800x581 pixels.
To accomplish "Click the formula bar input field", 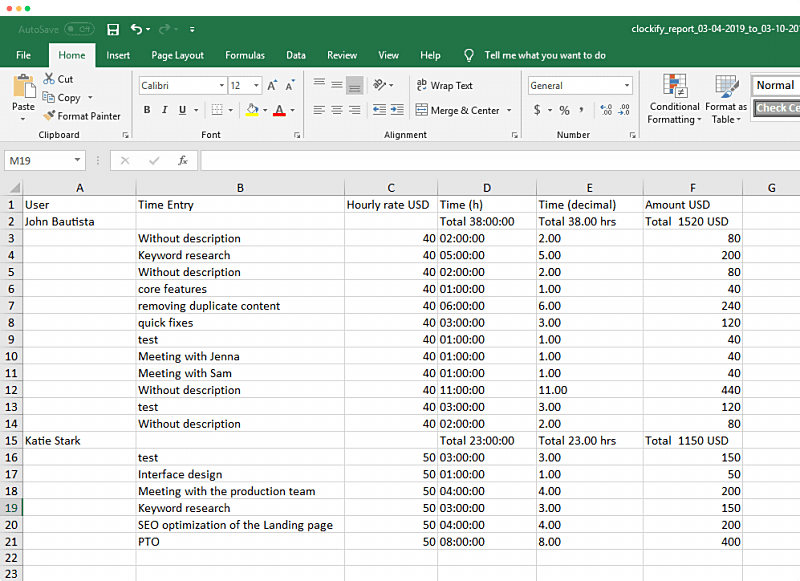I will tap(500, 161).
